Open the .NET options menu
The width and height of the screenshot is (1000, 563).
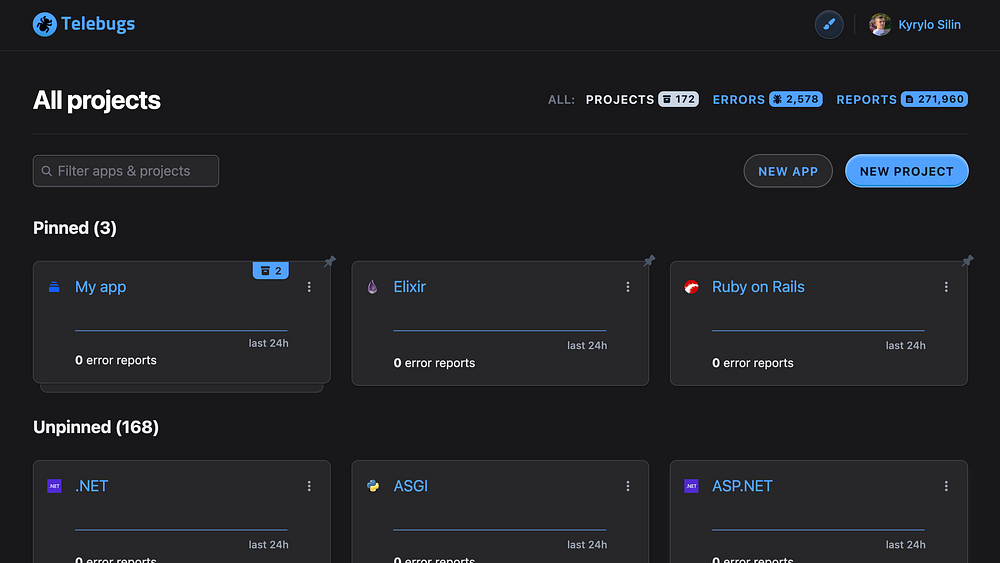point(309,486)
